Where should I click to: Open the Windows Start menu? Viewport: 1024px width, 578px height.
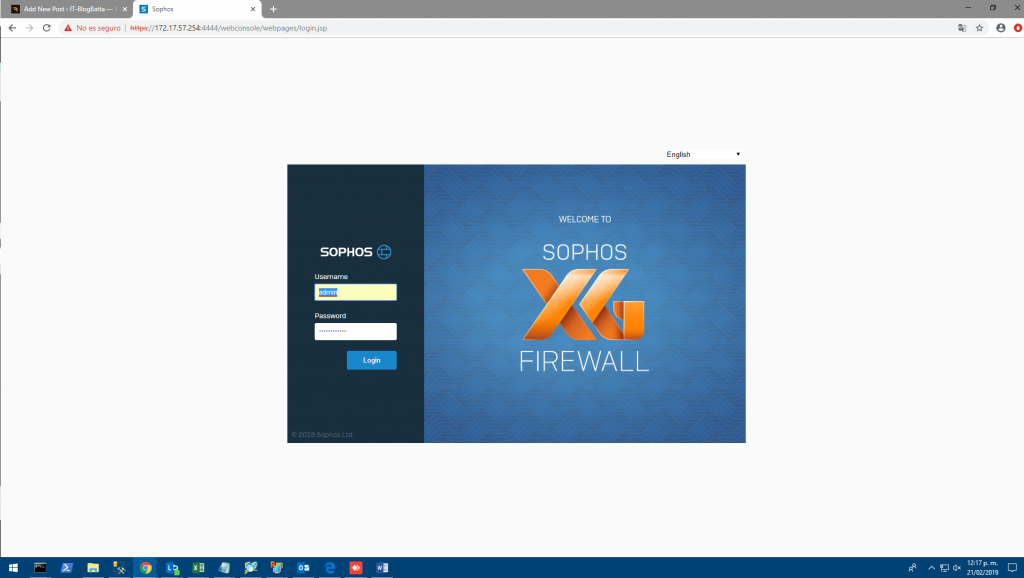coord(13,568)
